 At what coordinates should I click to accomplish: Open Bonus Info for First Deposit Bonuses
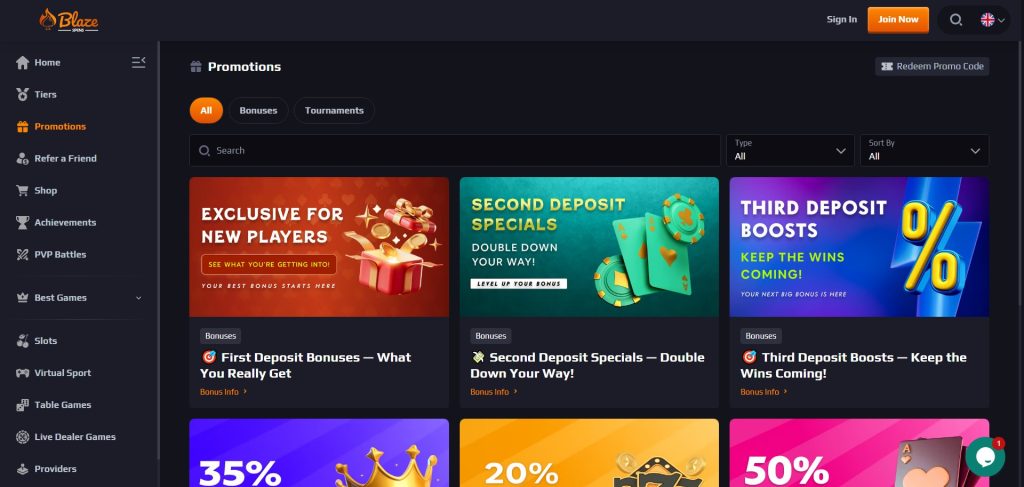coord(223,392)
